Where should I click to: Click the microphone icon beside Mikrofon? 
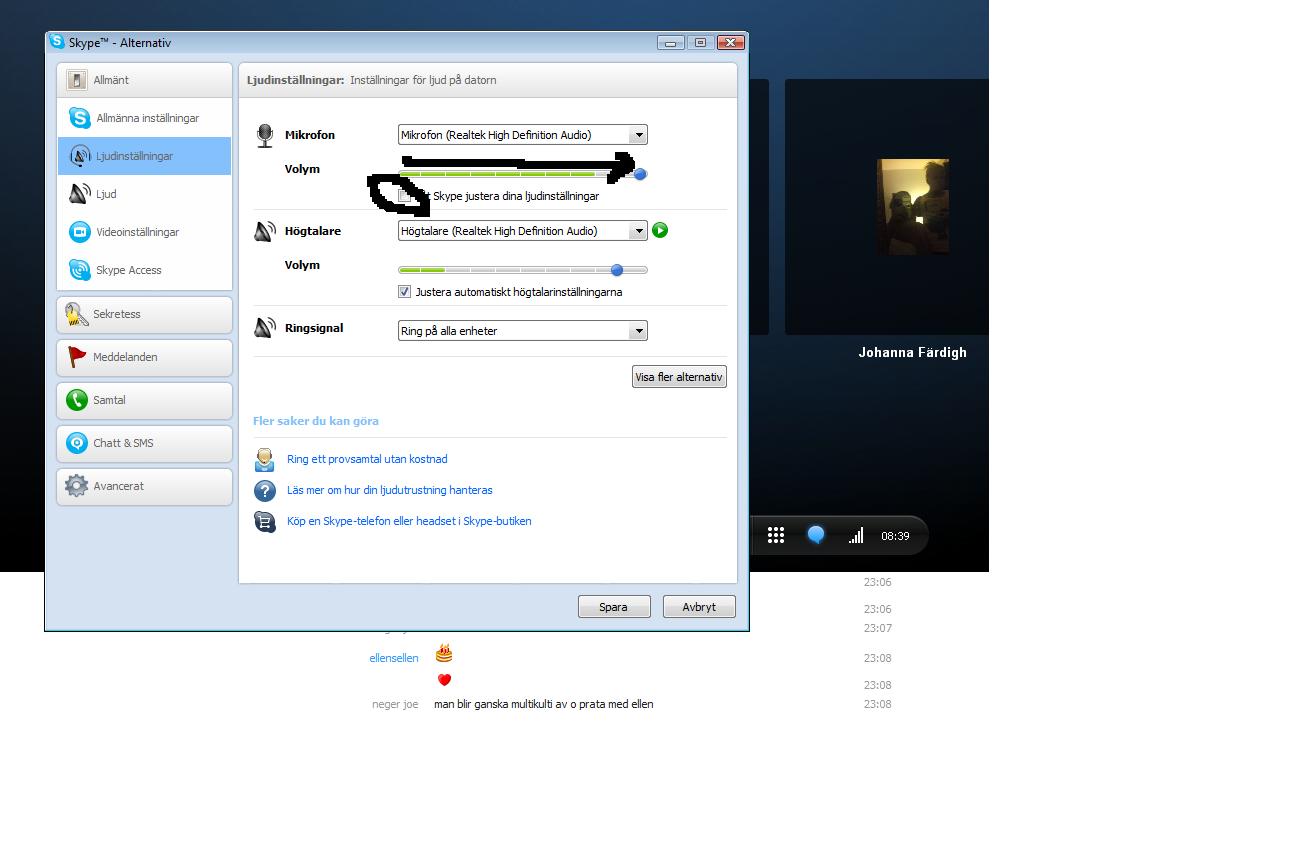265,135
